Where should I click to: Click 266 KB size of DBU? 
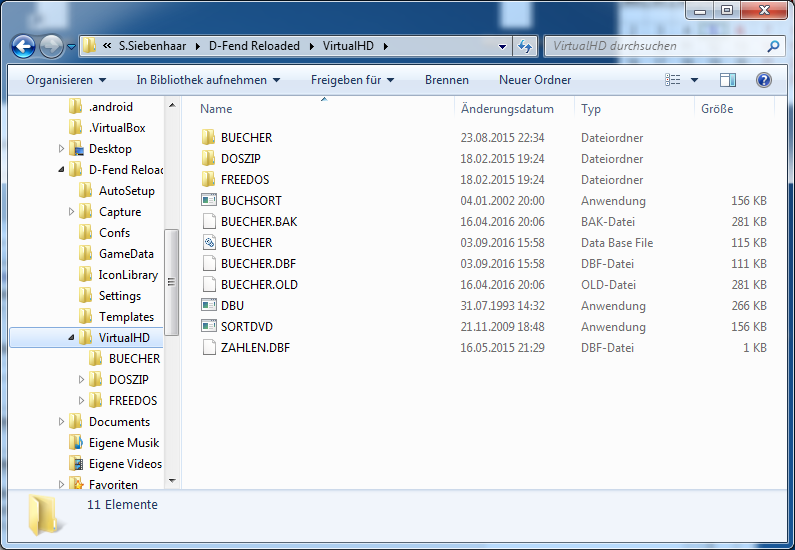(x=748, y=306)
